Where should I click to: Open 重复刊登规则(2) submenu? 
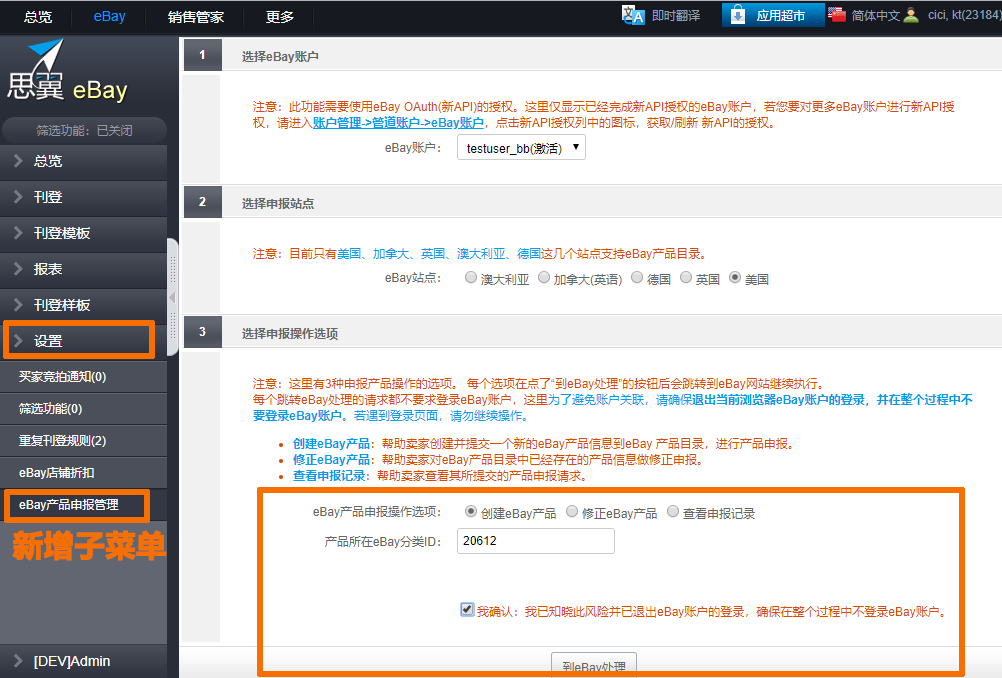click(84, 441)
